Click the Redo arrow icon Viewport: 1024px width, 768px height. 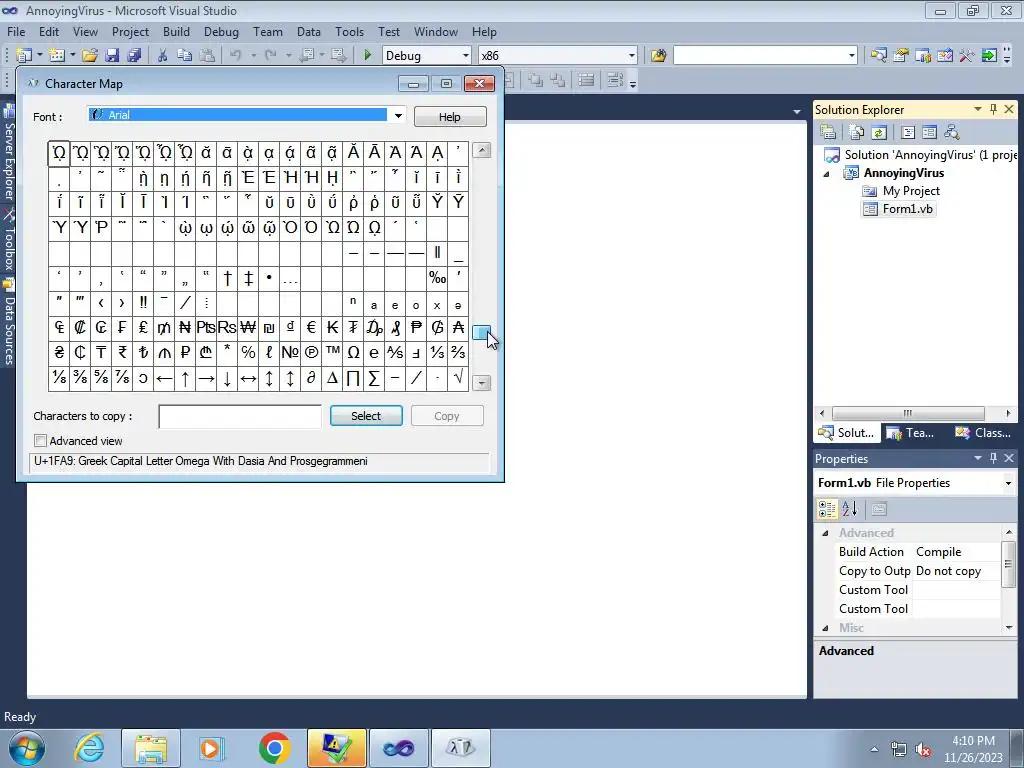[271, 56]
